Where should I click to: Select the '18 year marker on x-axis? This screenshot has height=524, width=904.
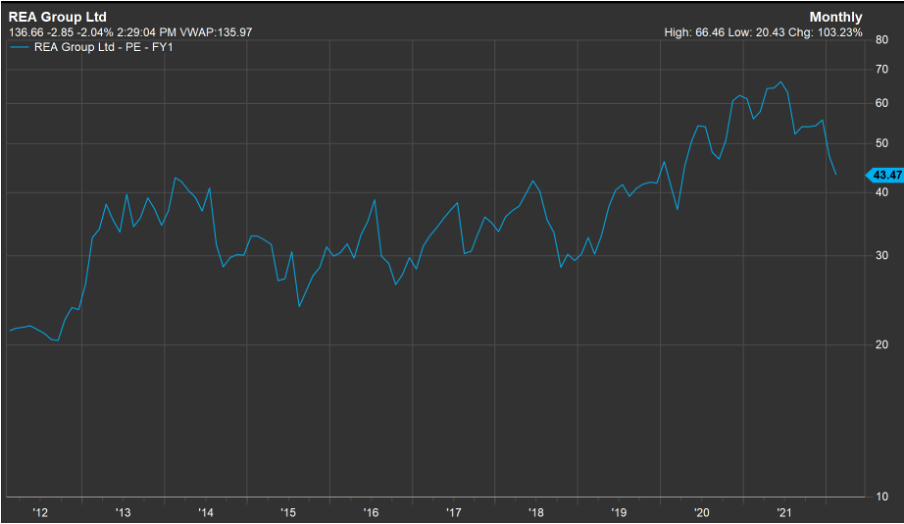tap(534, 512)
